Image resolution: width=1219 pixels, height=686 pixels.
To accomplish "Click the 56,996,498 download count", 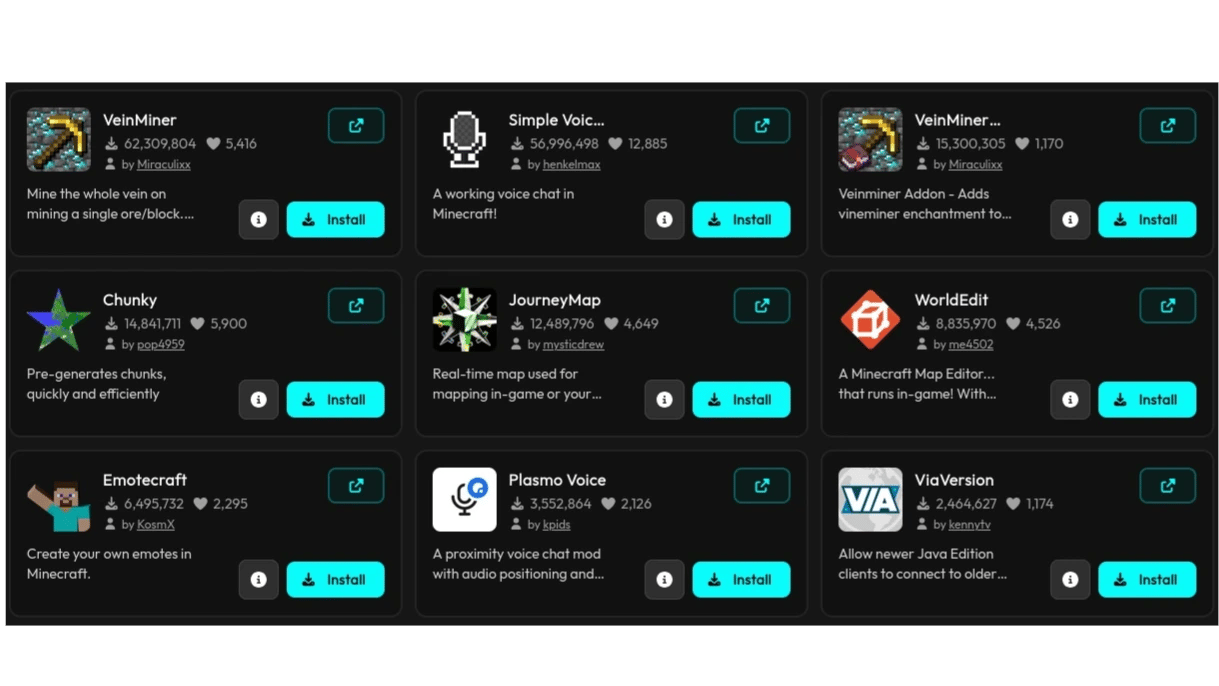I will pos(565,144).
